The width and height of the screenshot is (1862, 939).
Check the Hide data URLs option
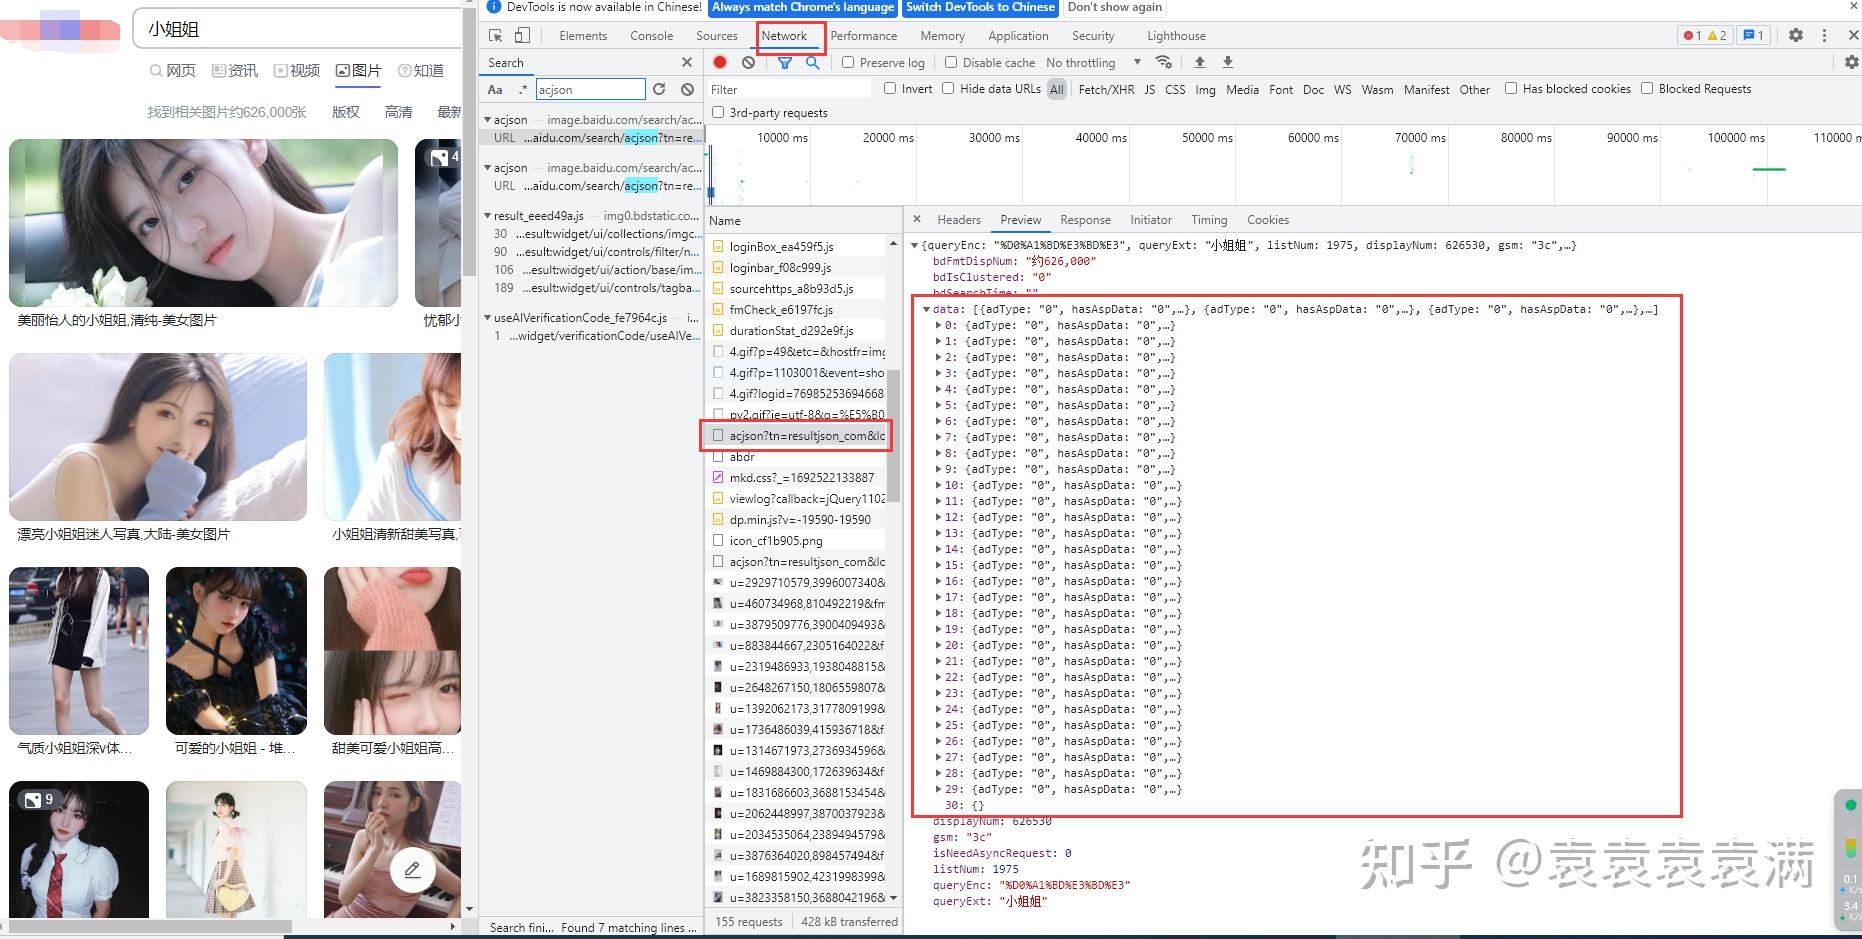click(x=948, y=89)
